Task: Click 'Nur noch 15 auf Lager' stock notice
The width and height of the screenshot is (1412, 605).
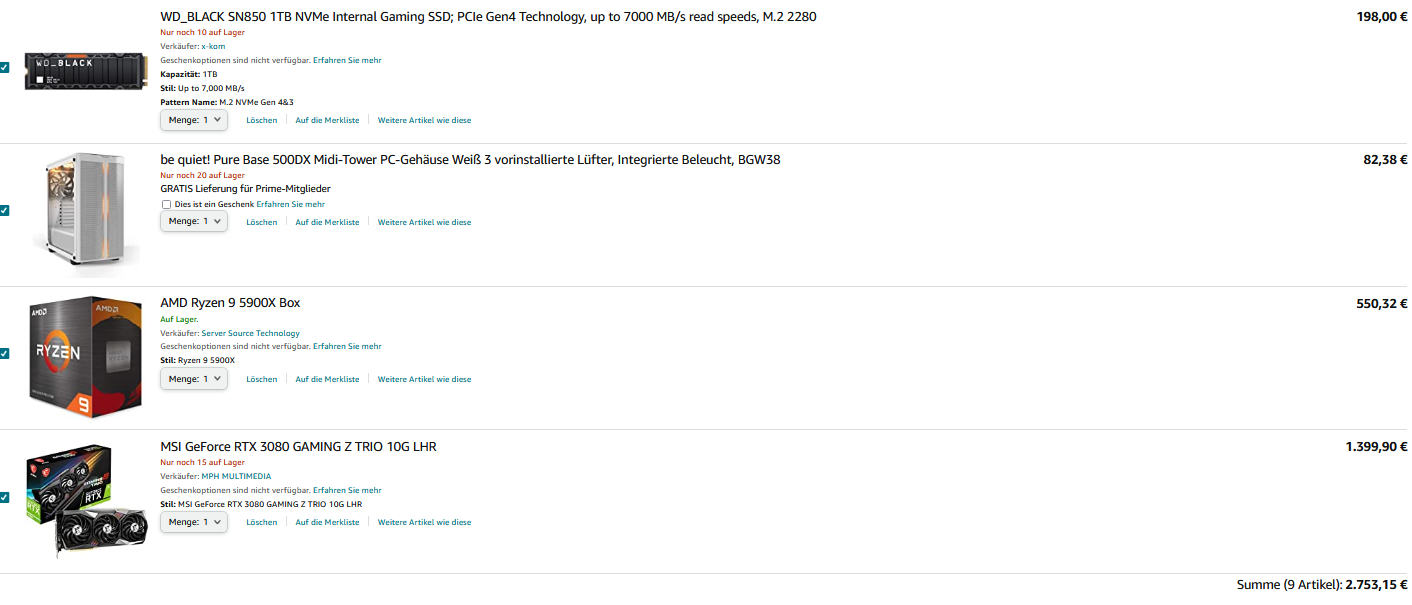Action: click(x=202, y=462)
